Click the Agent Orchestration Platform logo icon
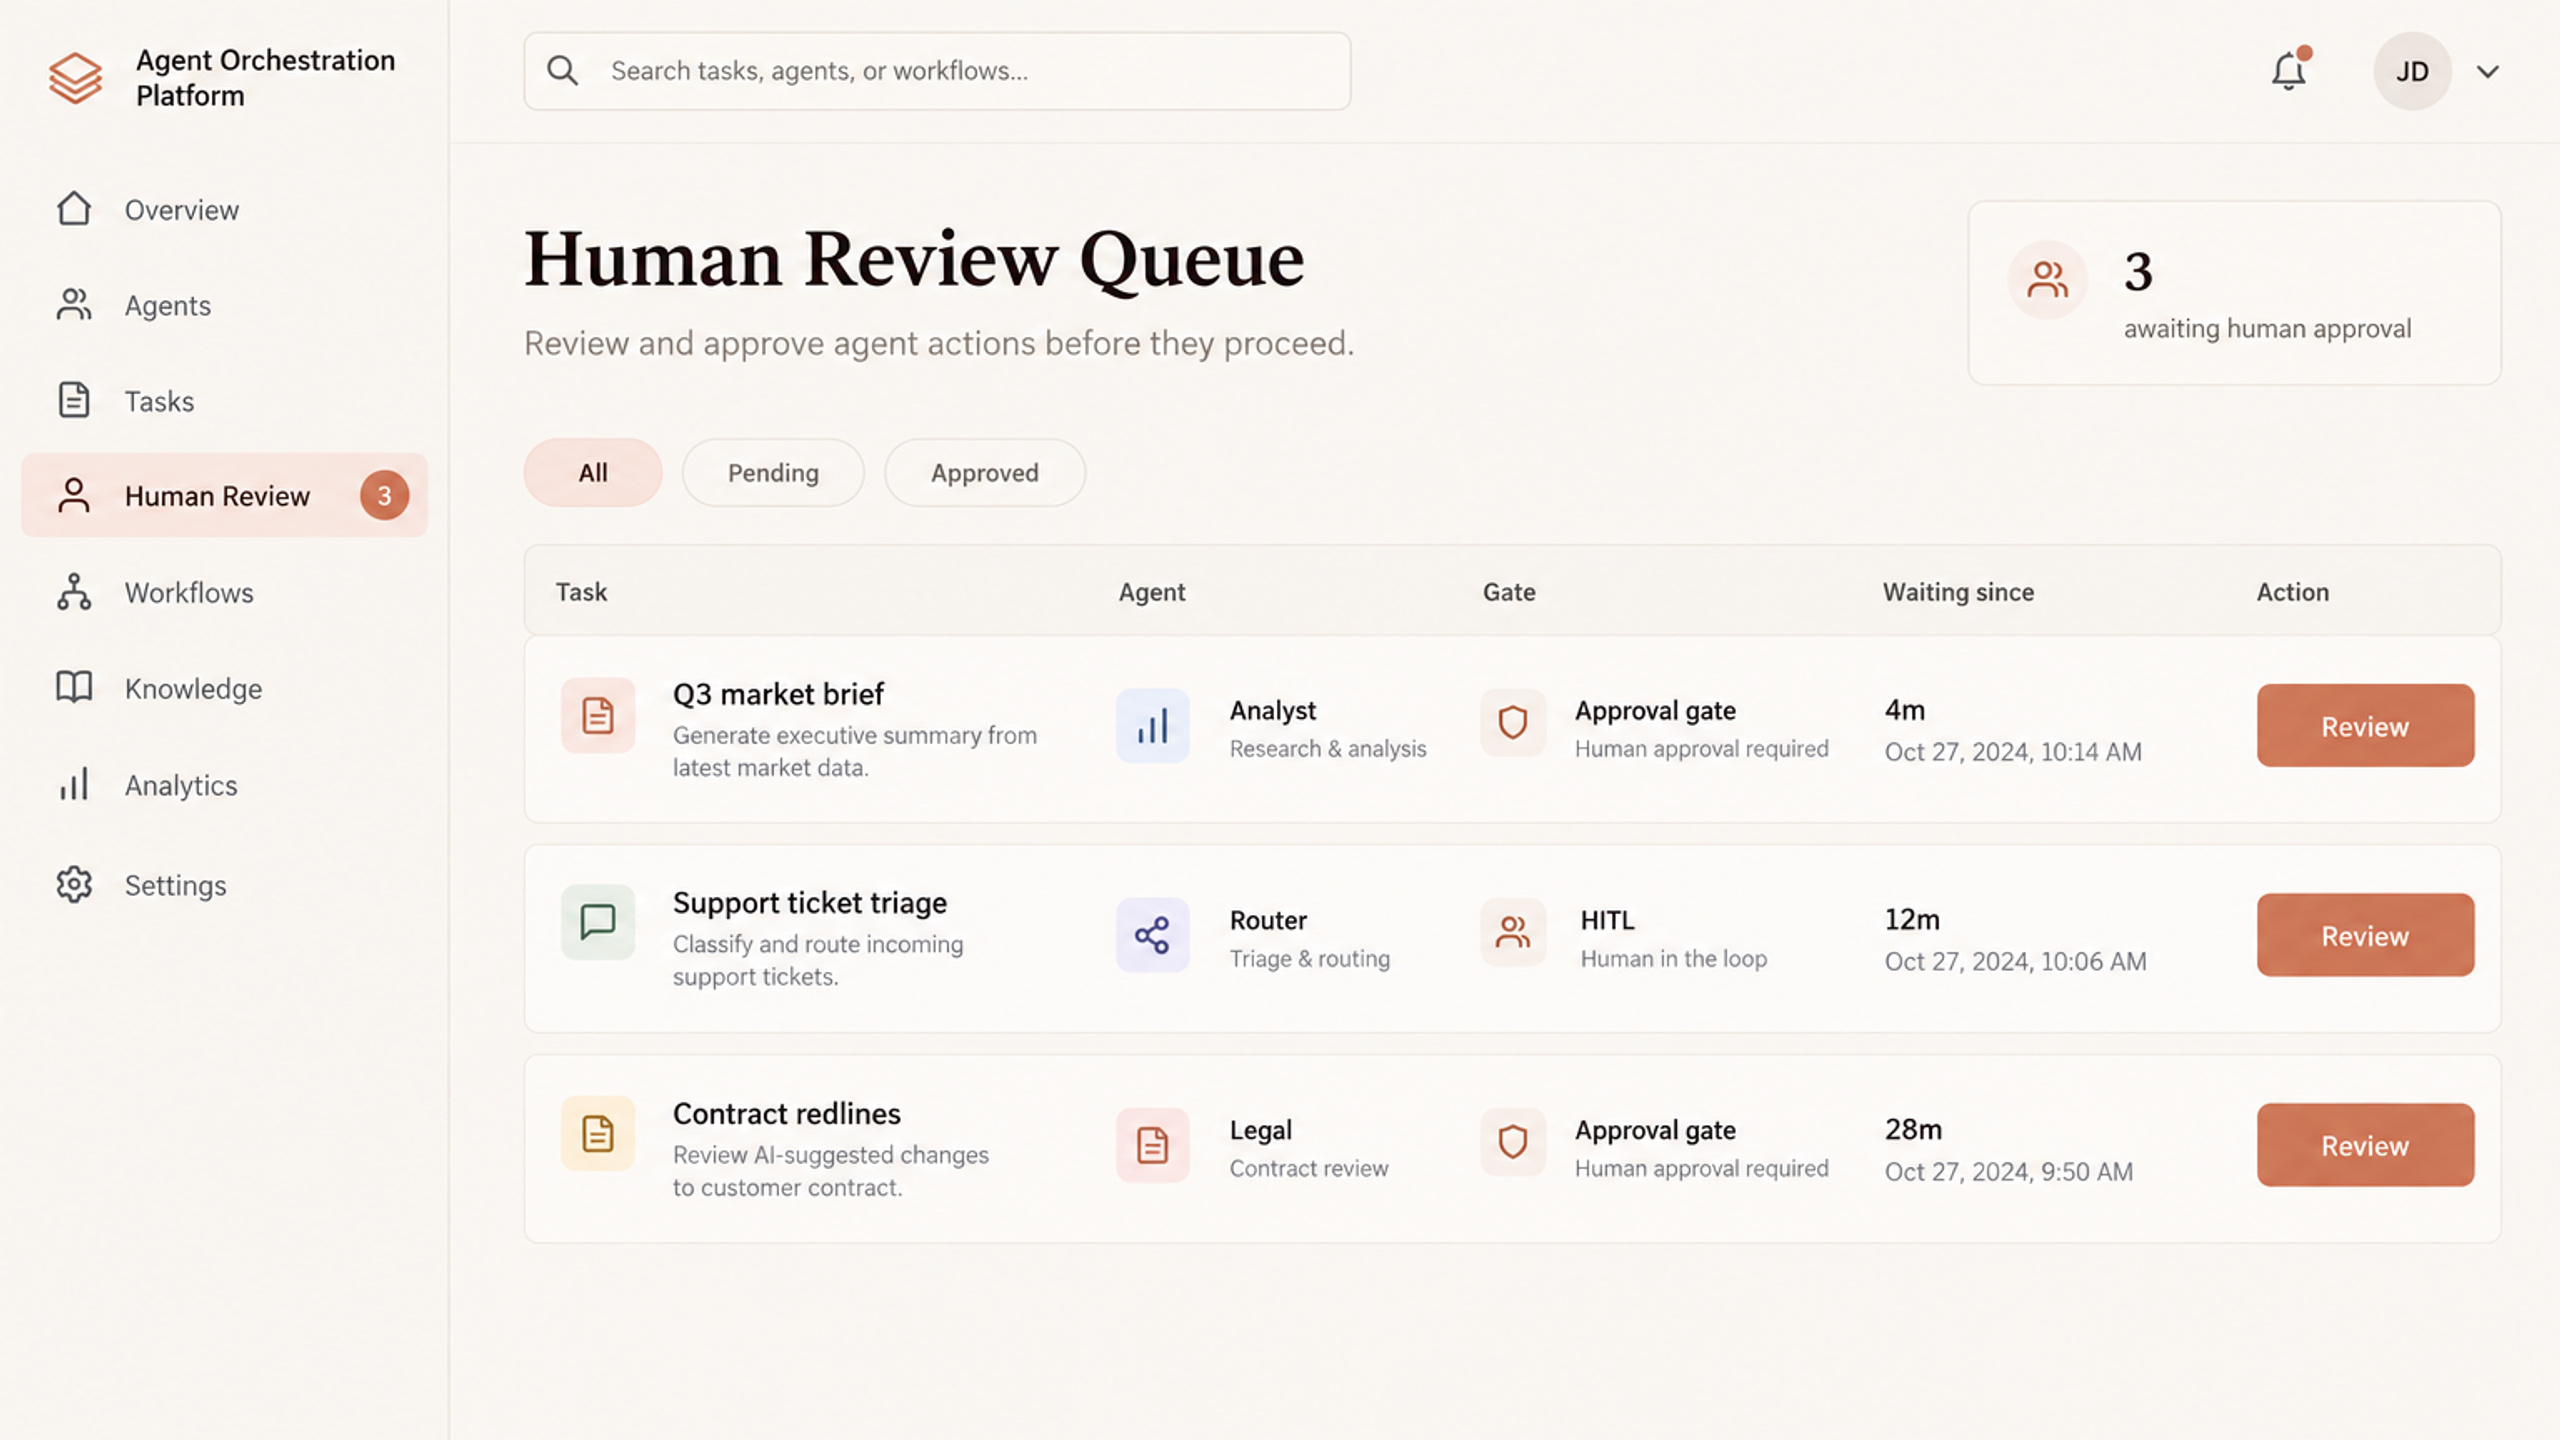 [x=76, y=77]
